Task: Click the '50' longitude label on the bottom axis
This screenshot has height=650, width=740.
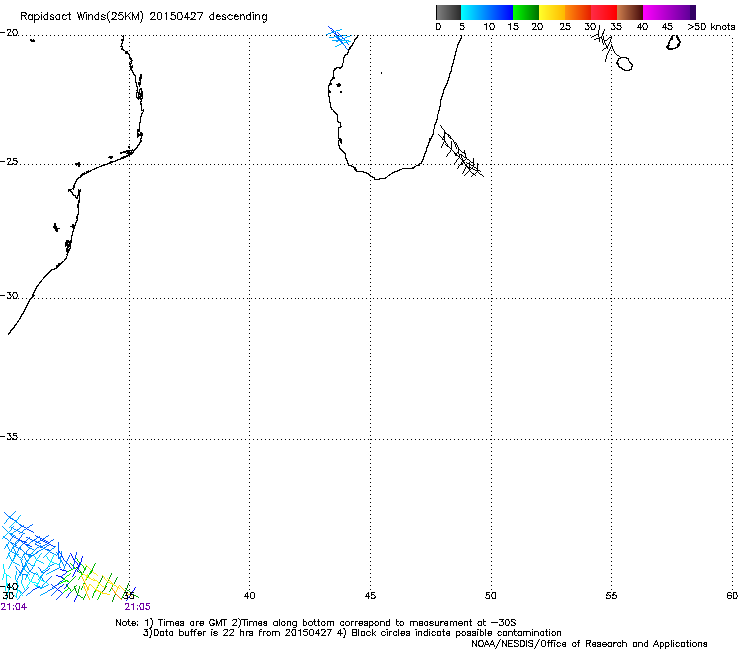Action: tap(491, 596)
